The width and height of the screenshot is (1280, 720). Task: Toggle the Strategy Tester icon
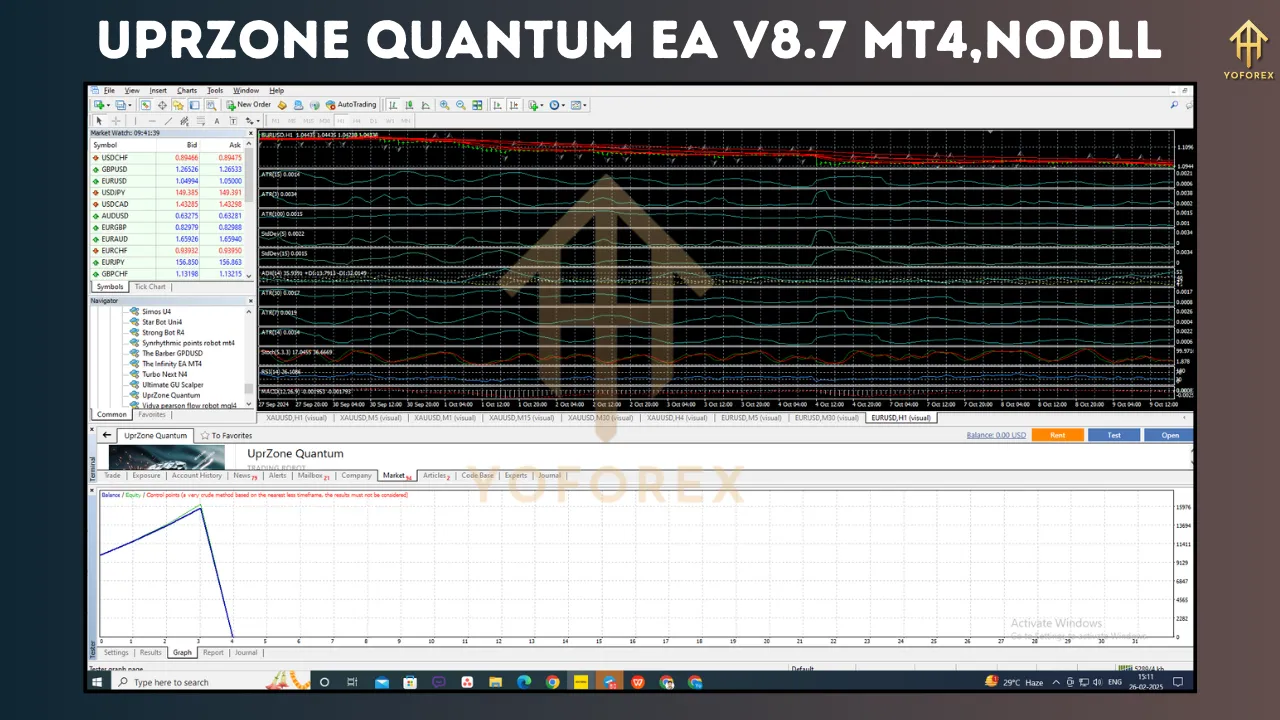(210, 104)
